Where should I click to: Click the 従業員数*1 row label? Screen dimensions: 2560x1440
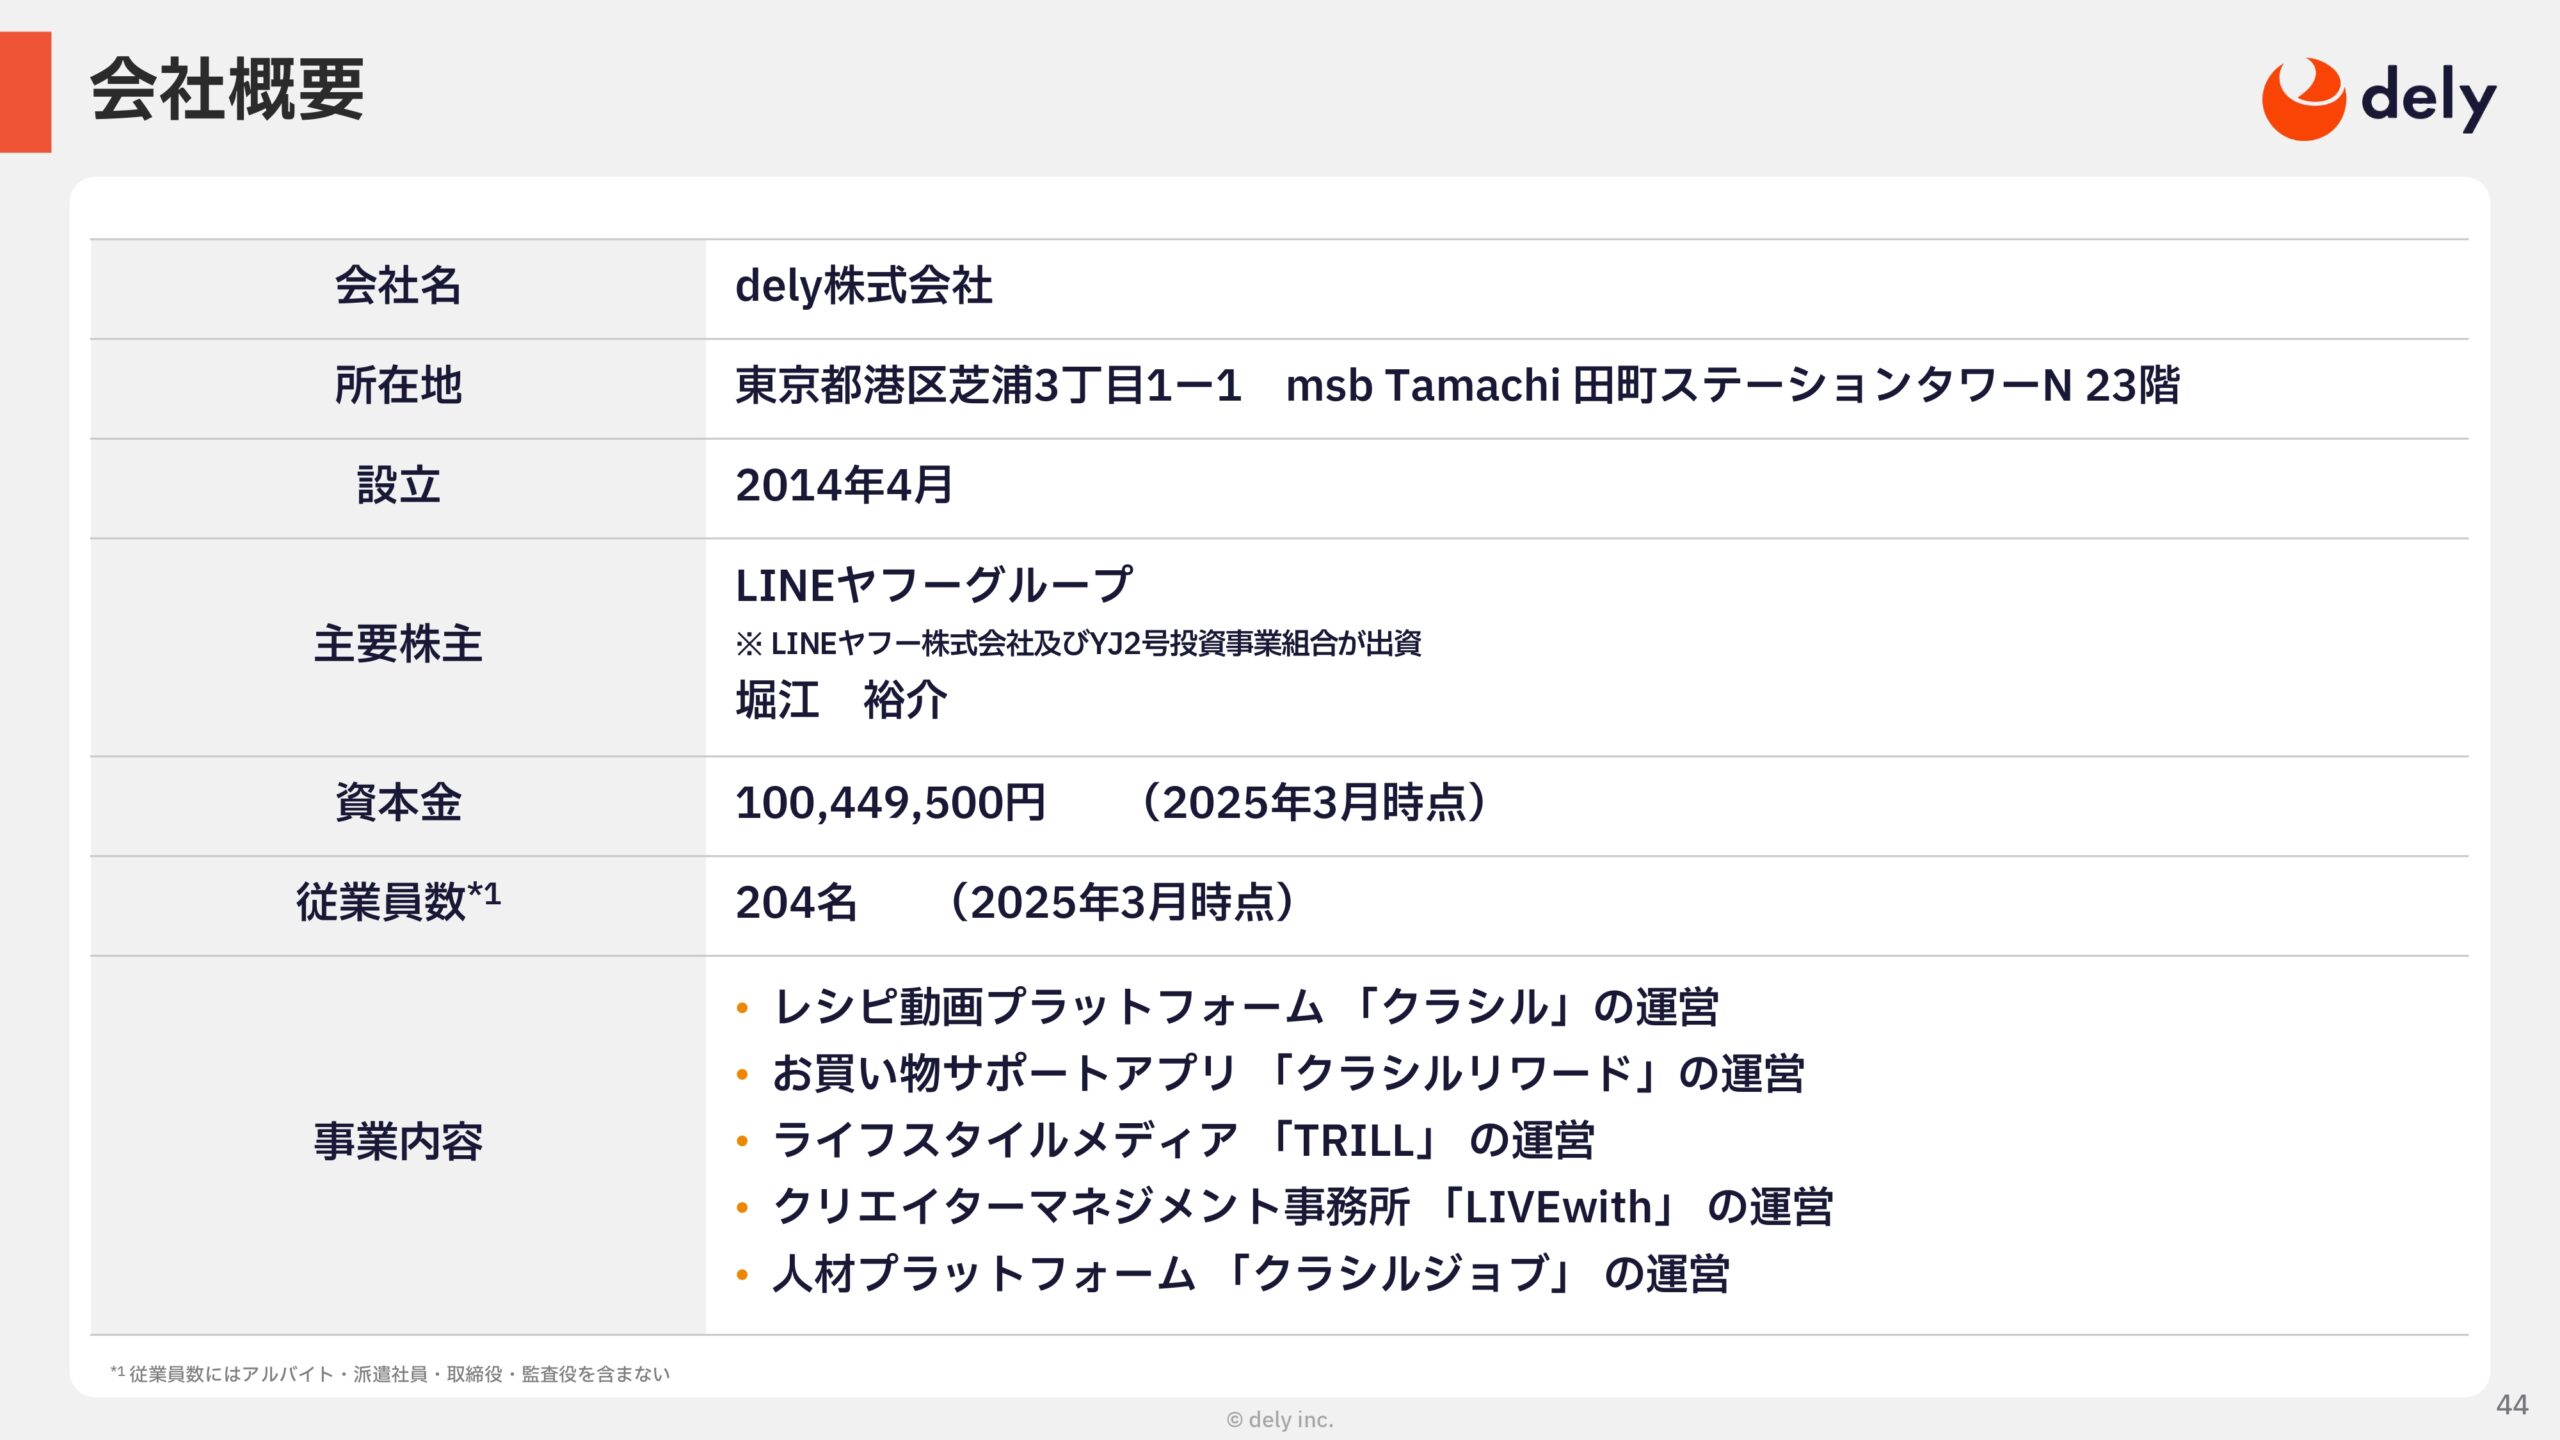(x=398, y=902)
